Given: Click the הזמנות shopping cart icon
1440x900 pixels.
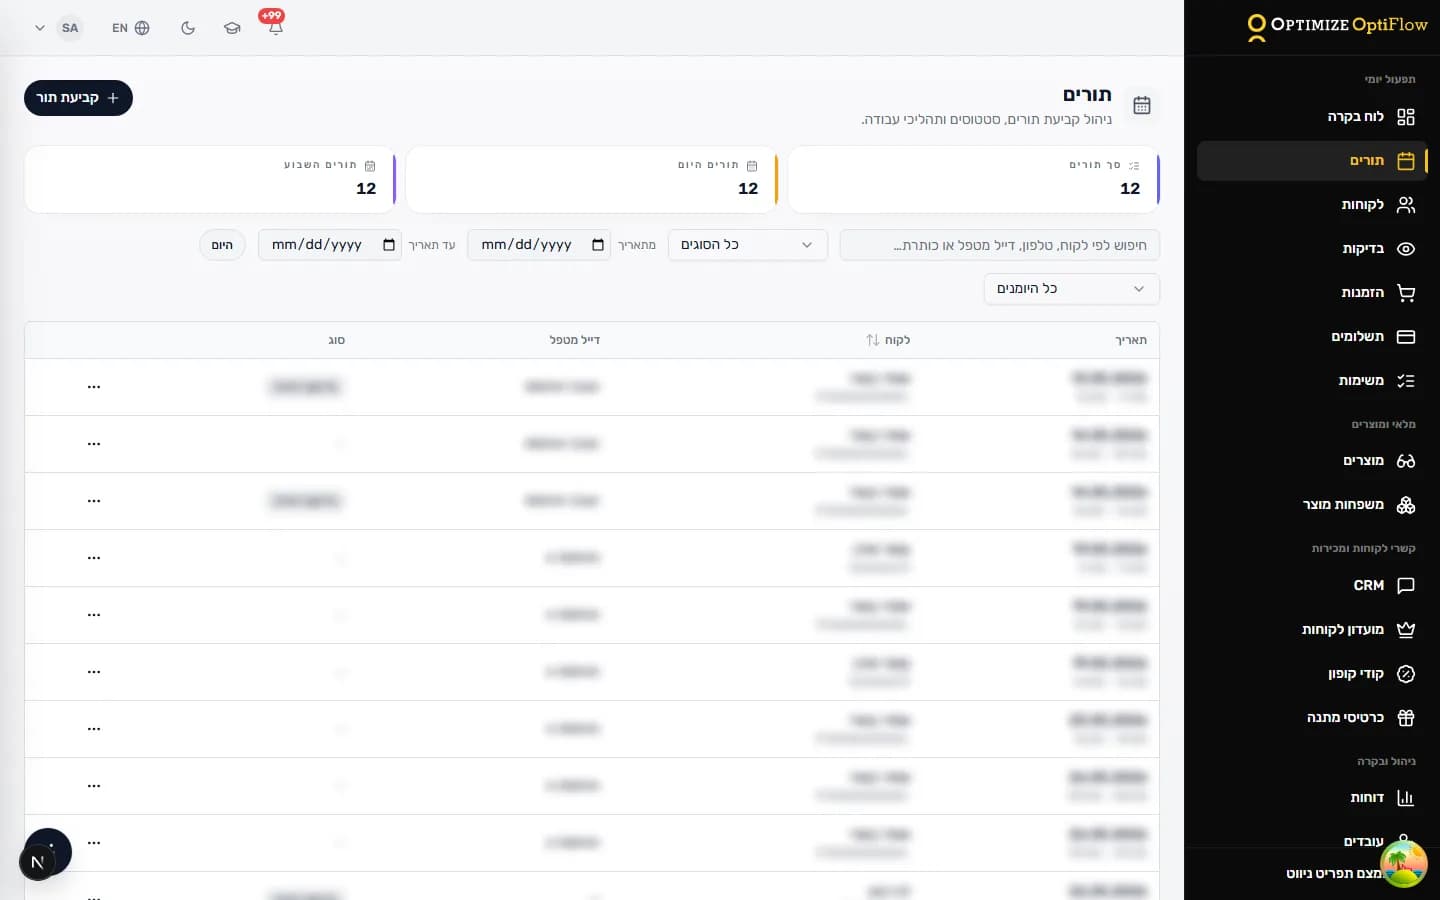Looking at the screenshot, I should tap(1406, 293).
